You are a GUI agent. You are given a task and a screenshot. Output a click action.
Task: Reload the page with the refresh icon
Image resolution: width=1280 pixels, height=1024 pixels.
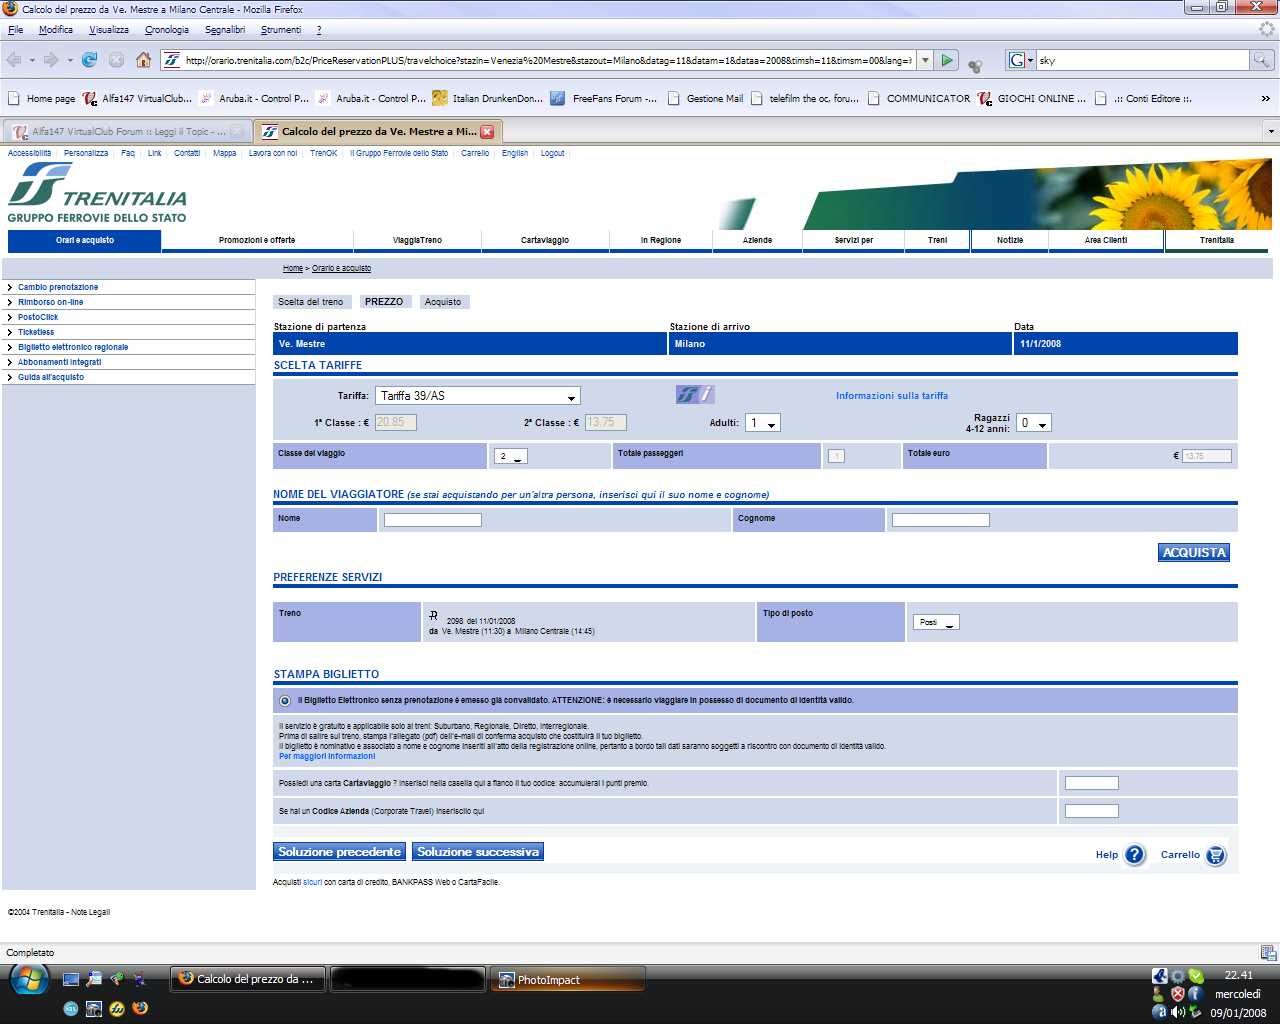(x=89, y=60)
